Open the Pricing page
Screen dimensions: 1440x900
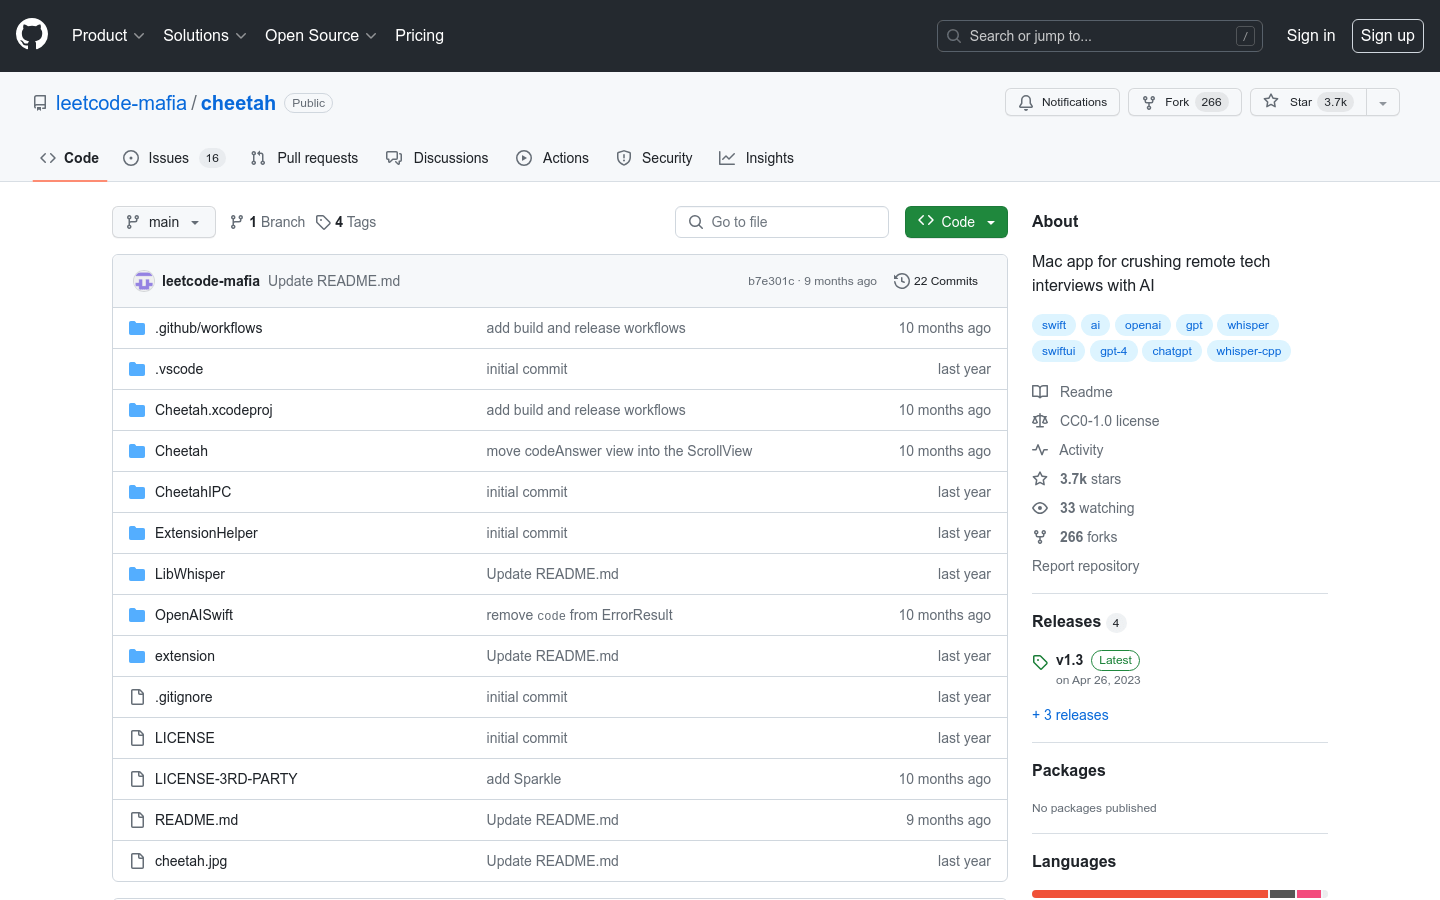coord(419,35)
